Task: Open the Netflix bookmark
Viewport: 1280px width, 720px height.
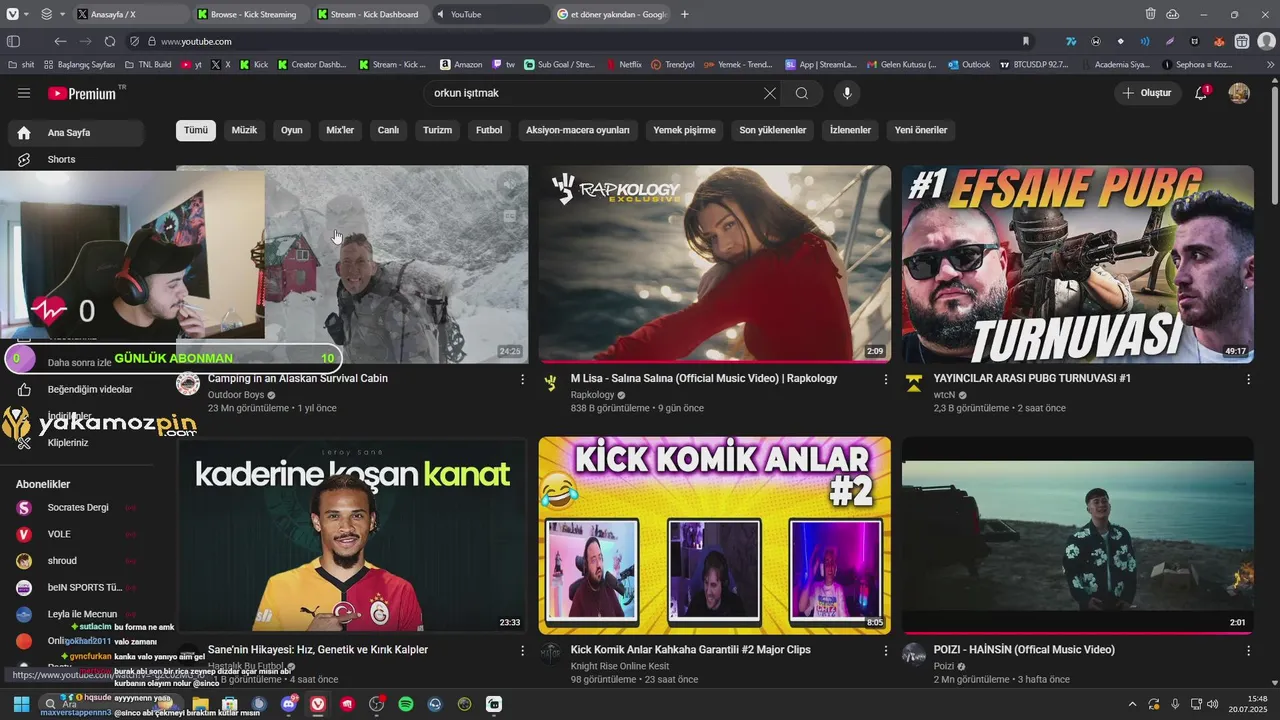Action: coord(623,64)
